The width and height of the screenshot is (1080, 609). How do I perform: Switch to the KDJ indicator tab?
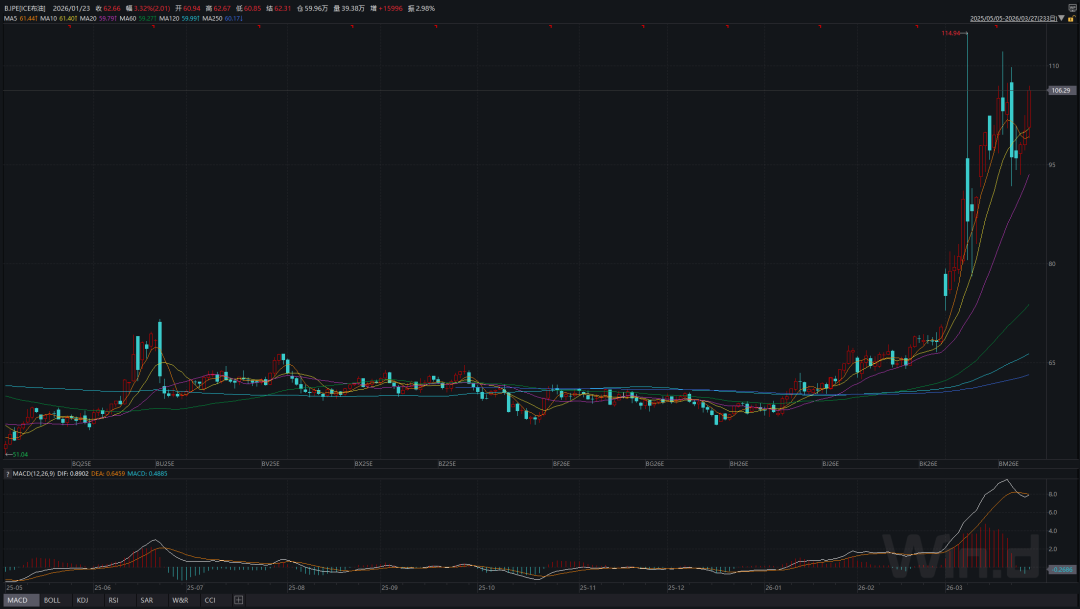(83, 600)
